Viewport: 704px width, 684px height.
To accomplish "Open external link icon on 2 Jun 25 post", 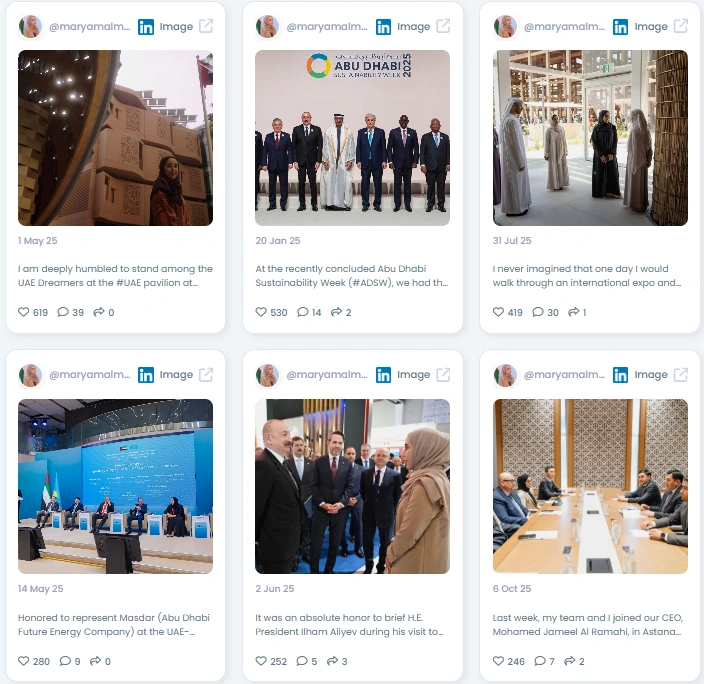I will click(x=443, y=374).
